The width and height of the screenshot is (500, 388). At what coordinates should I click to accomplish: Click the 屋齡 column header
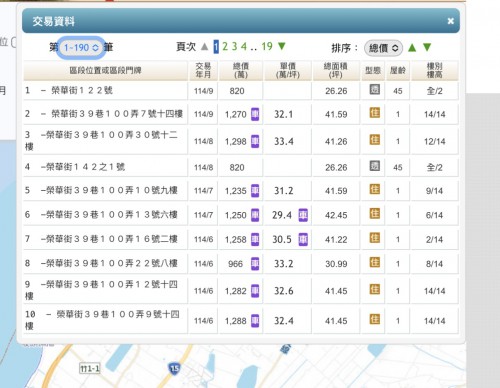coord(398,70)
